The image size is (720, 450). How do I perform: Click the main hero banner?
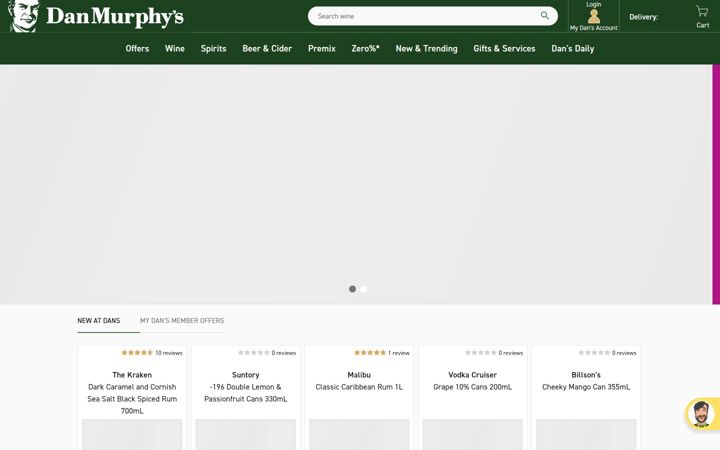point(356,184)
